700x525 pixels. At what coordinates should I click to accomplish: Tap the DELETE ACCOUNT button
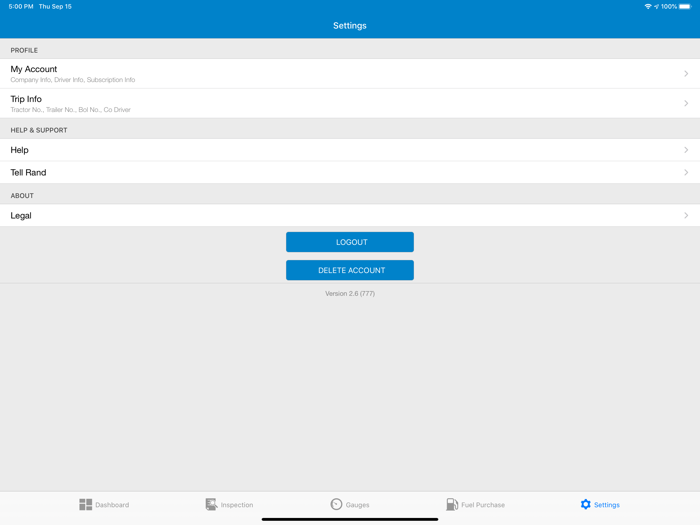350,270
